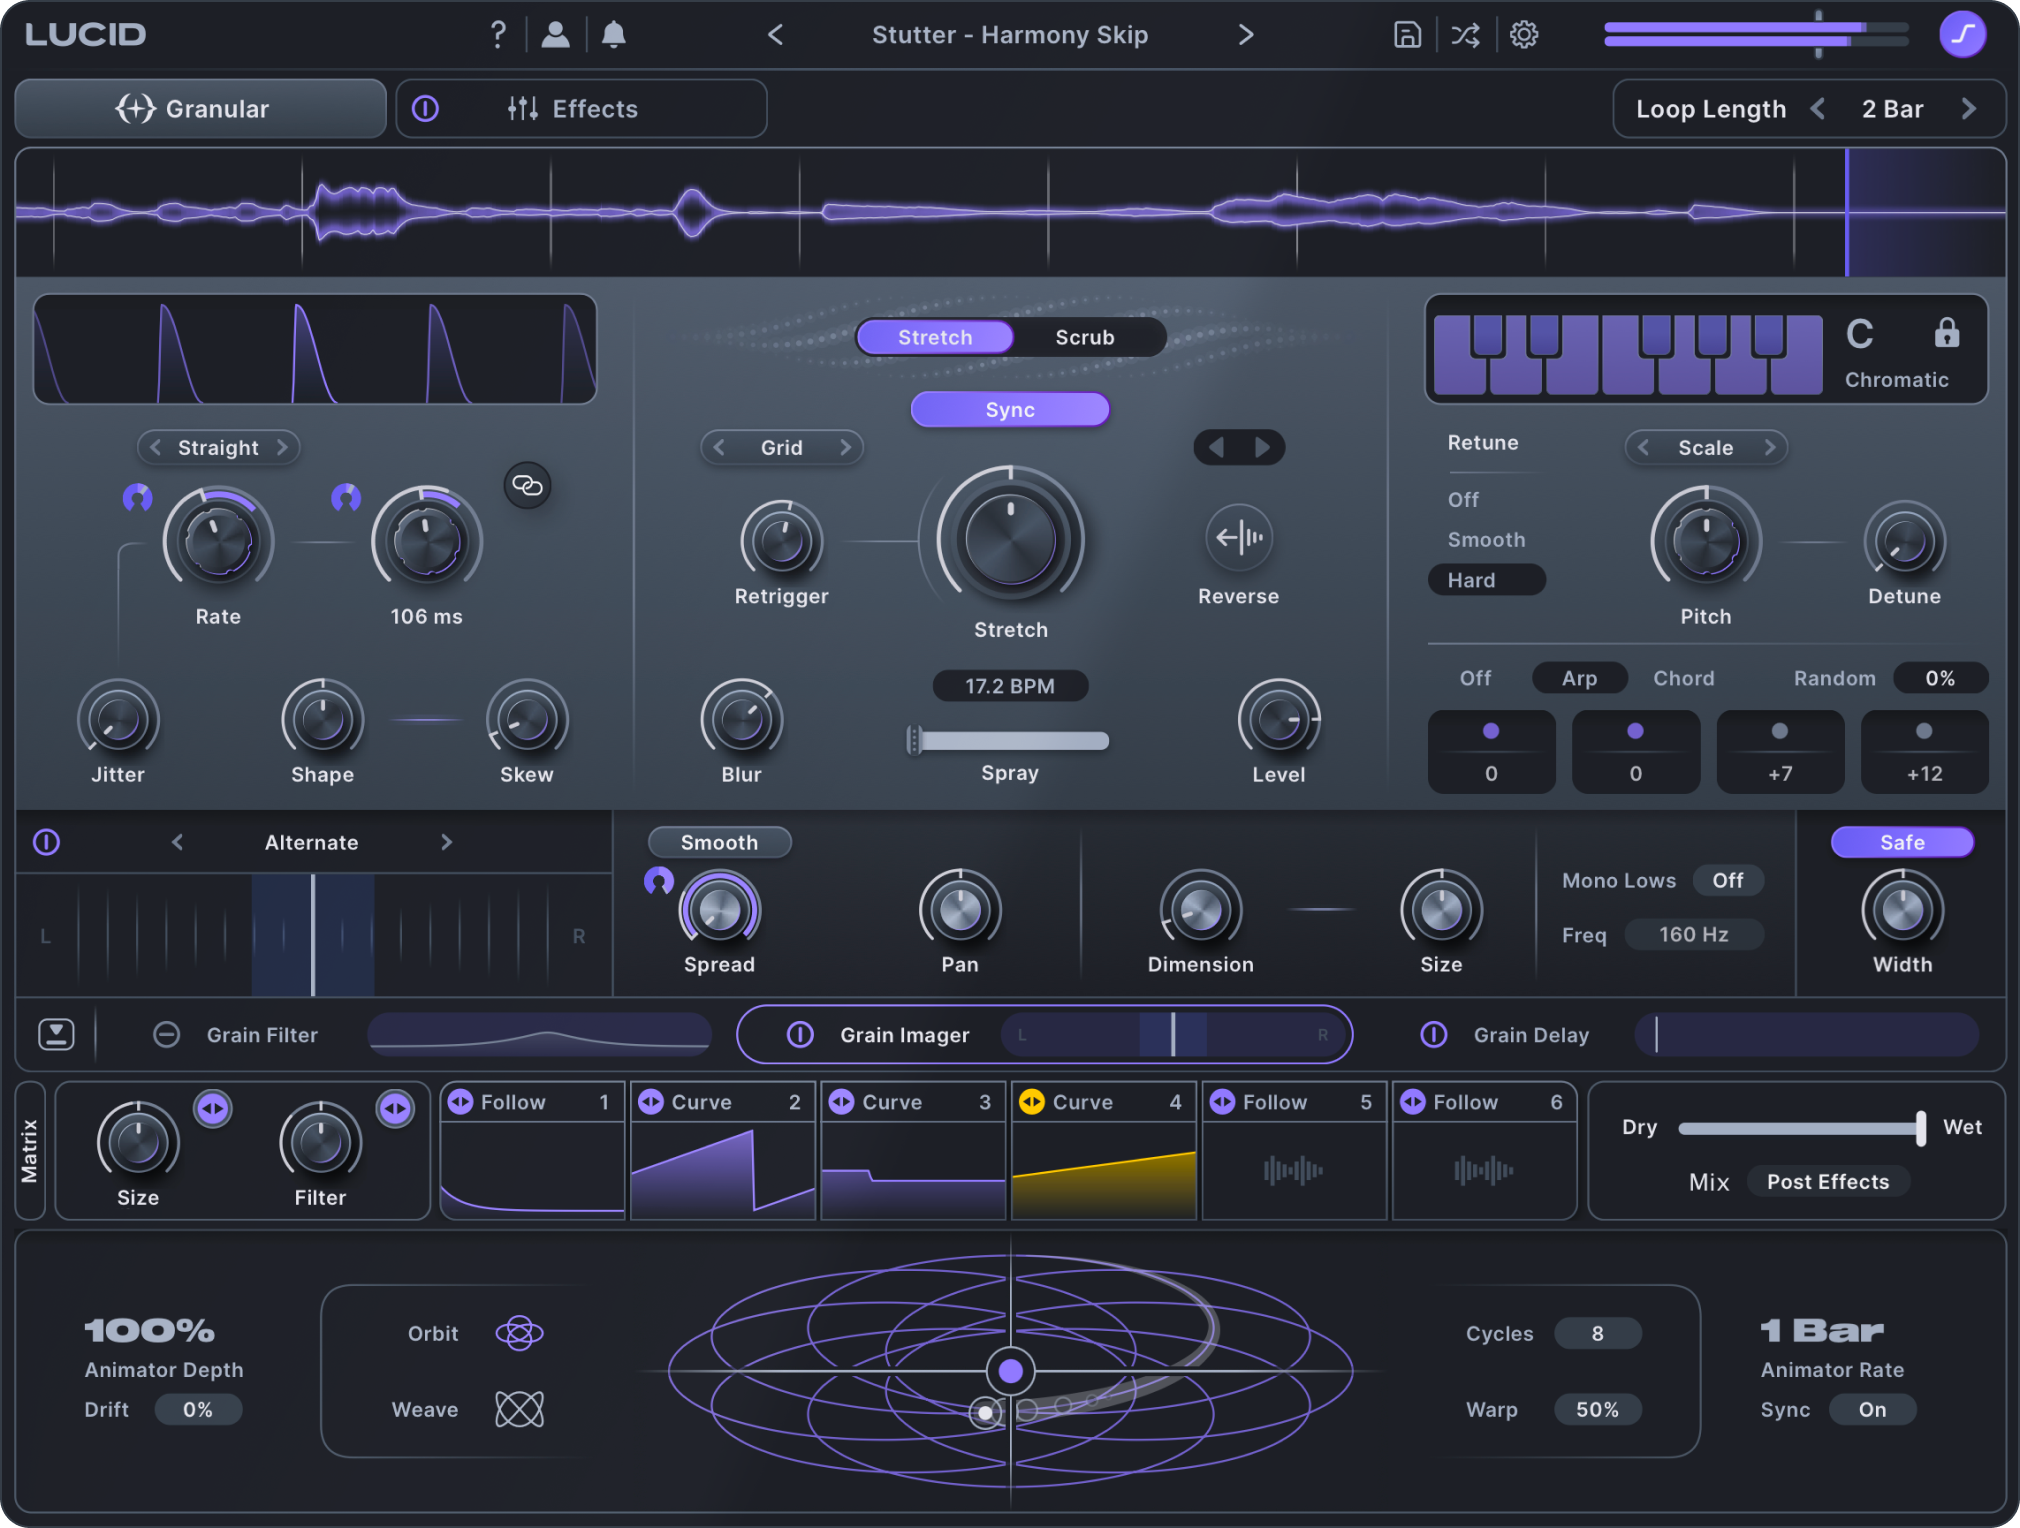This screenshot has height=1528, width=2020.
Task: Select the Orbit animator shape icon
Action: 519,1333
